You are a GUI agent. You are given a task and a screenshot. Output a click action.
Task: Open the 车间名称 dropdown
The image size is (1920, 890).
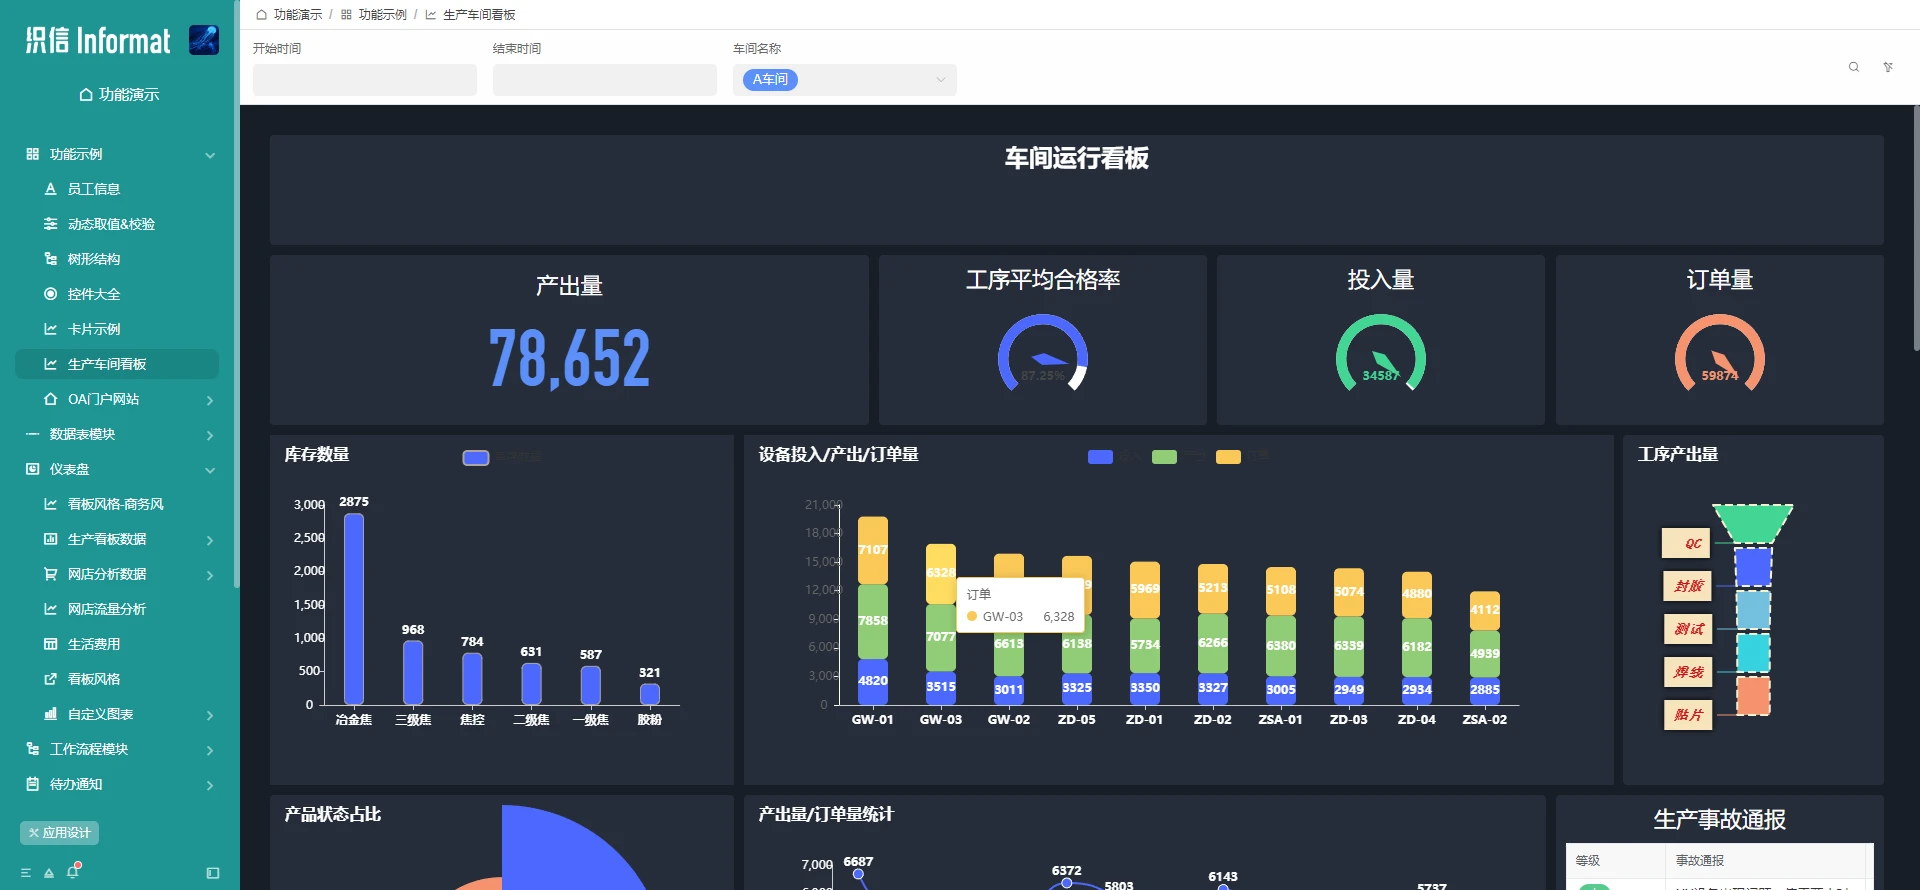pyautogui.click(x=845, y=80)
